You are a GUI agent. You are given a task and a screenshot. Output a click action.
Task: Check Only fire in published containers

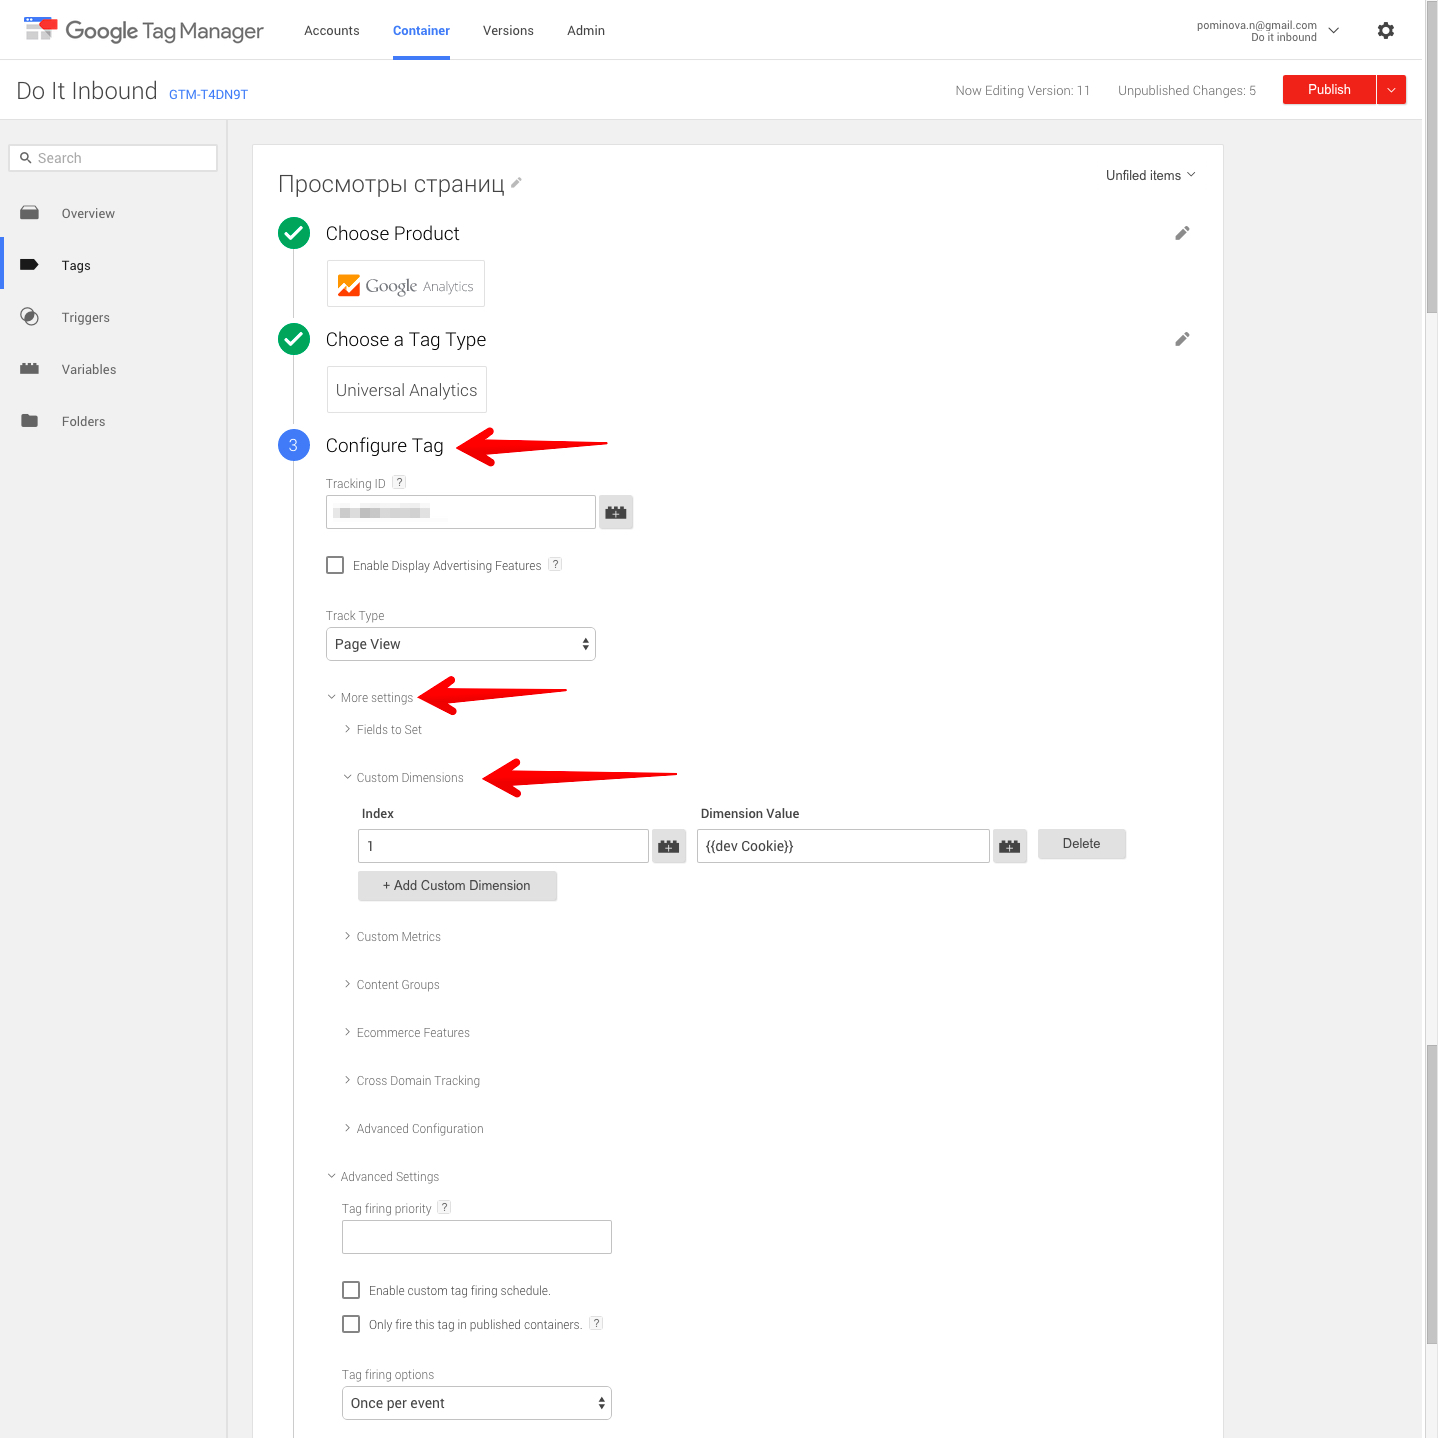351,1324
